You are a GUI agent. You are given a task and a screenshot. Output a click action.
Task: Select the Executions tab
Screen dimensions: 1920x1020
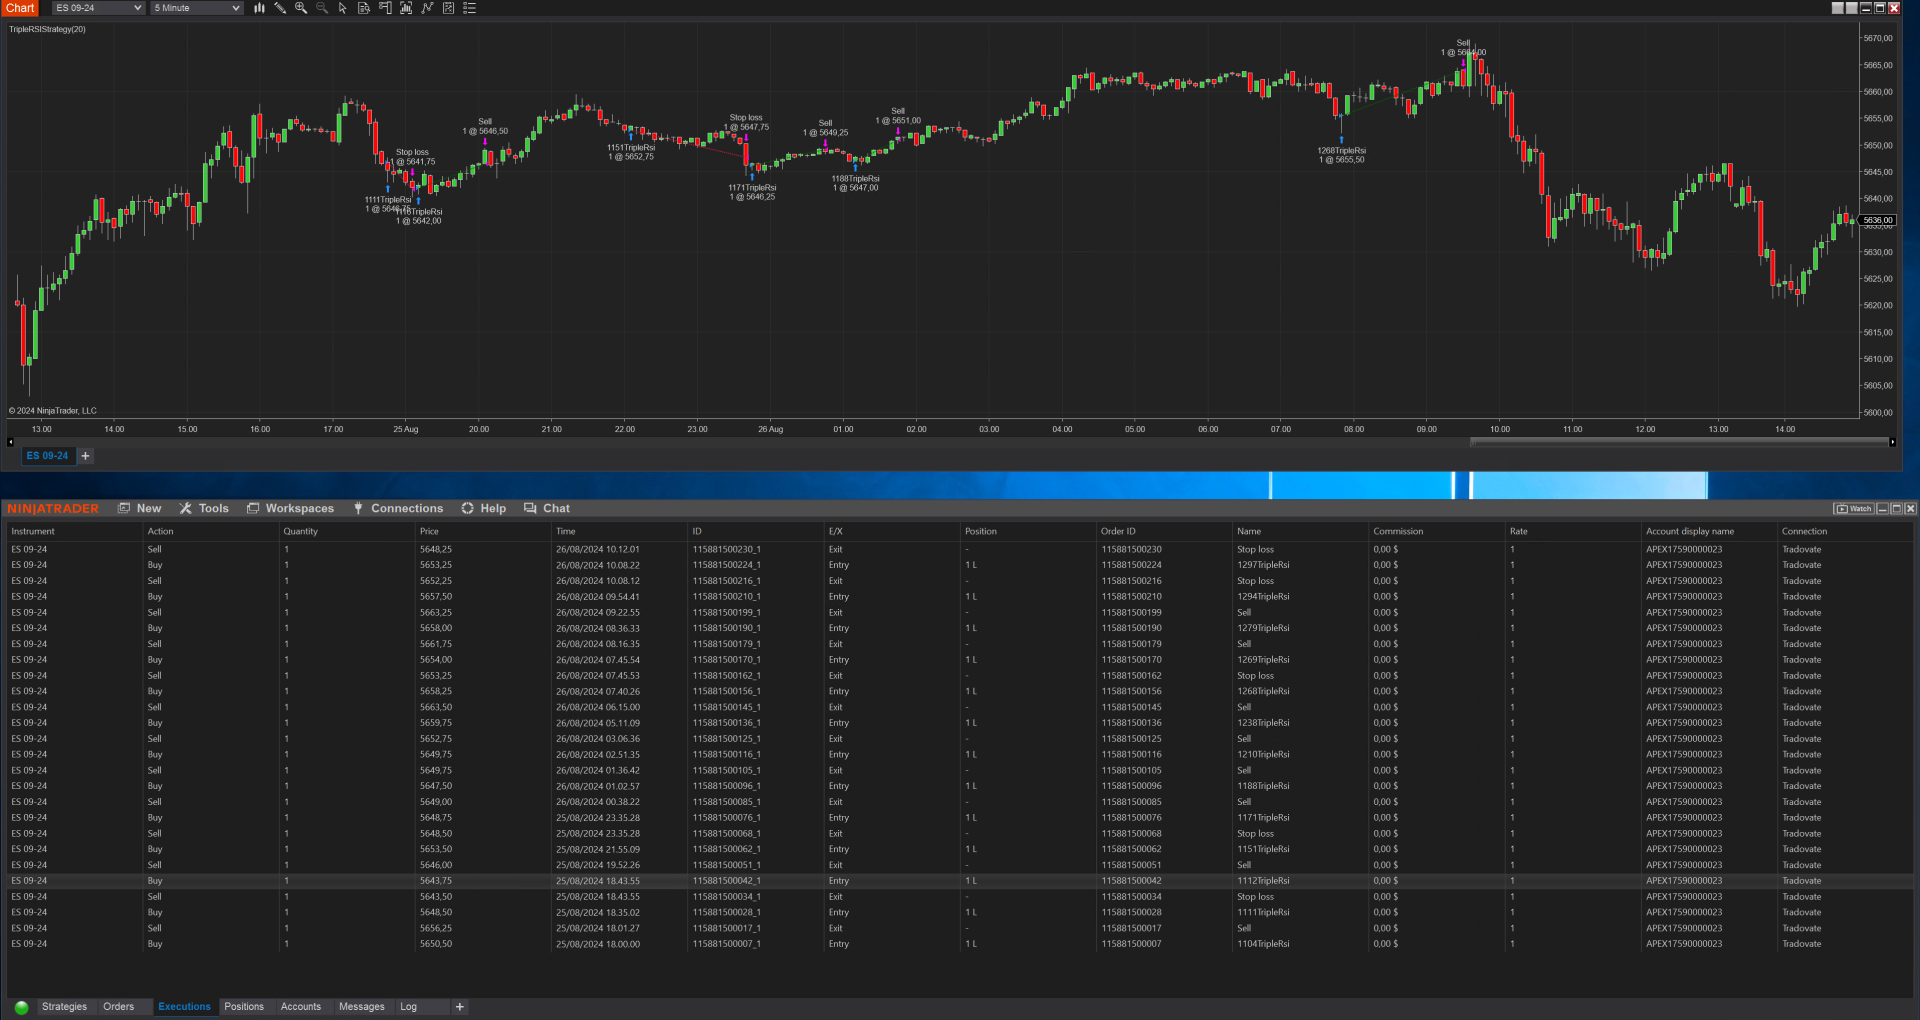point(184,1007)
